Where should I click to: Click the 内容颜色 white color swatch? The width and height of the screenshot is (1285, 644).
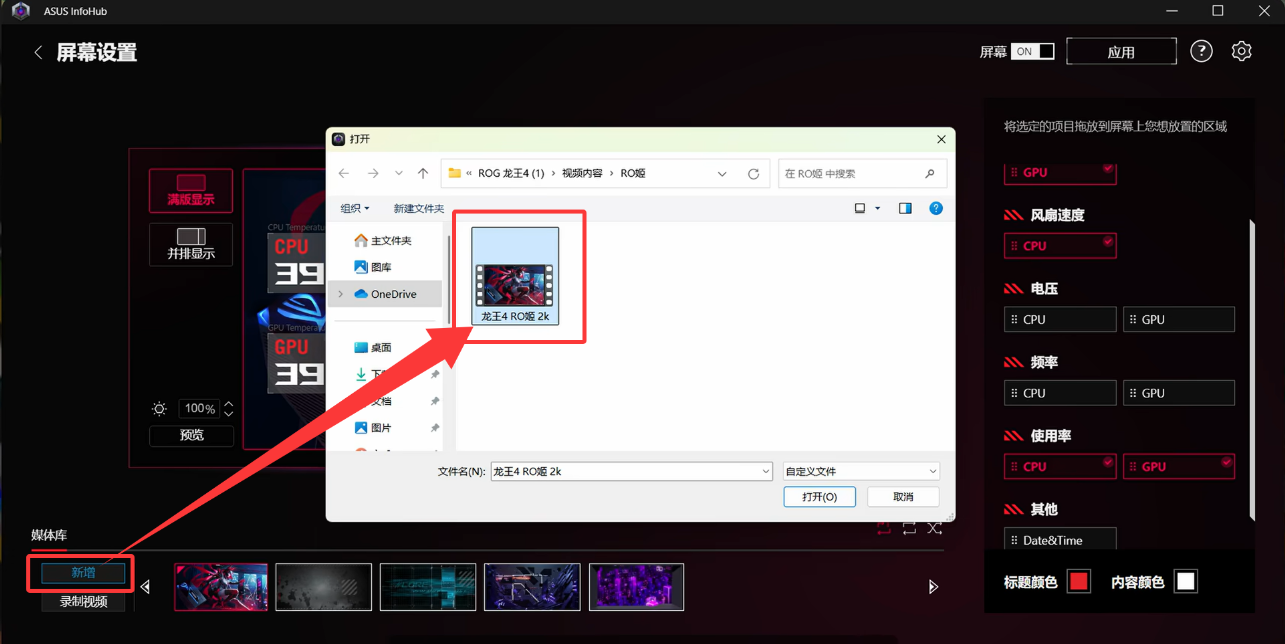click(1185, 581)
